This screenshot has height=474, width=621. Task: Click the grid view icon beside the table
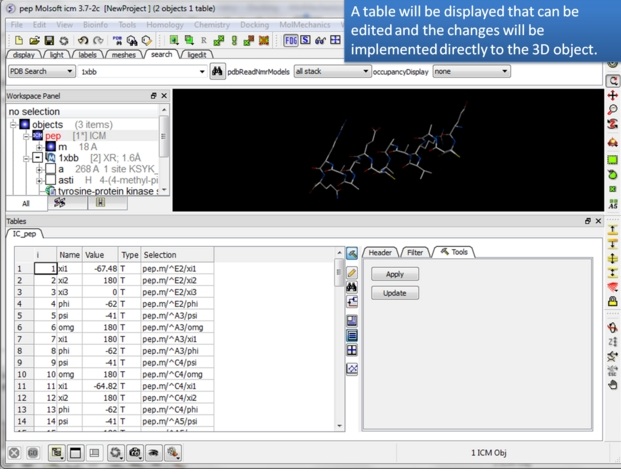(352, 350)
